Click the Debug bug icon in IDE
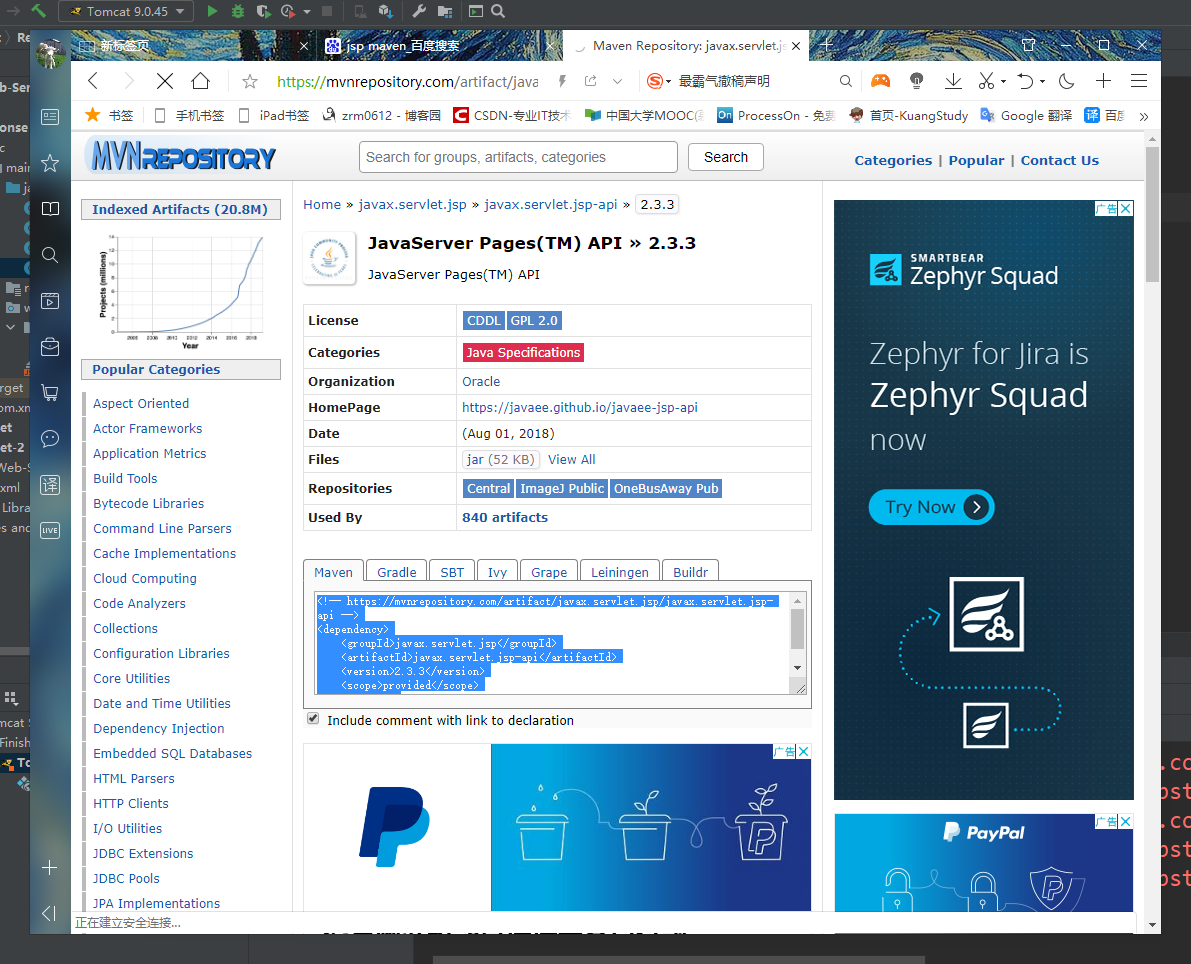Screen dimensions: 1191x964 [238, 11]
